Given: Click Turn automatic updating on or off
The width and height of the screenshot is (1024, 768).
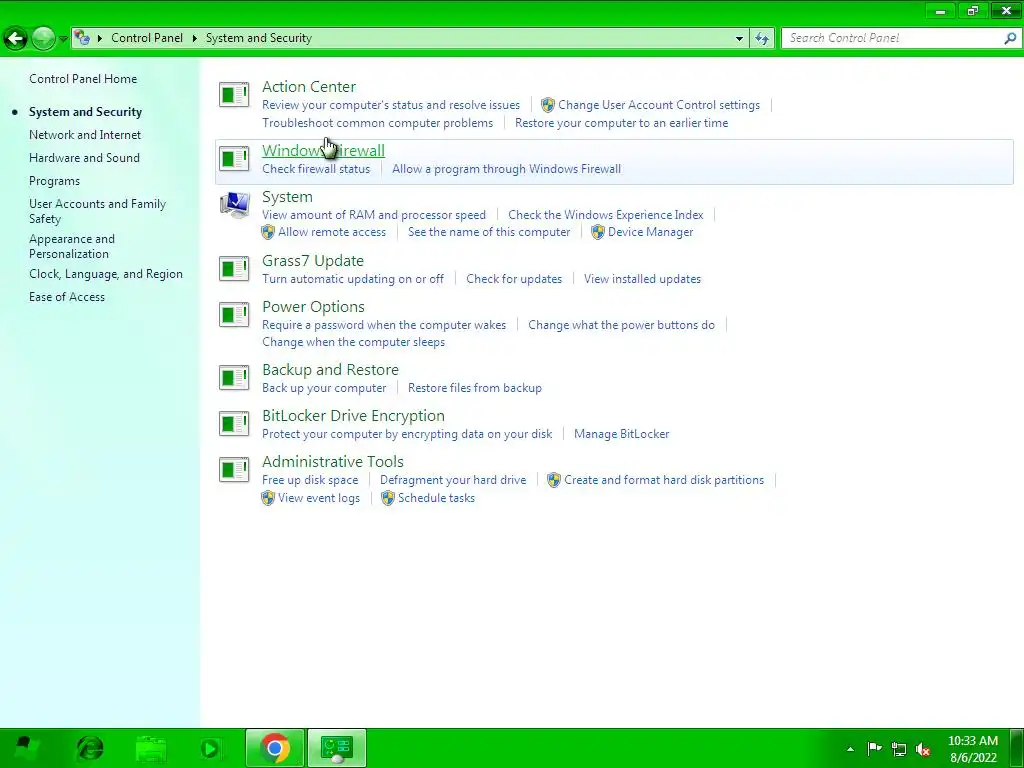Looking at the screenshot, I should [x=353, y=279].
